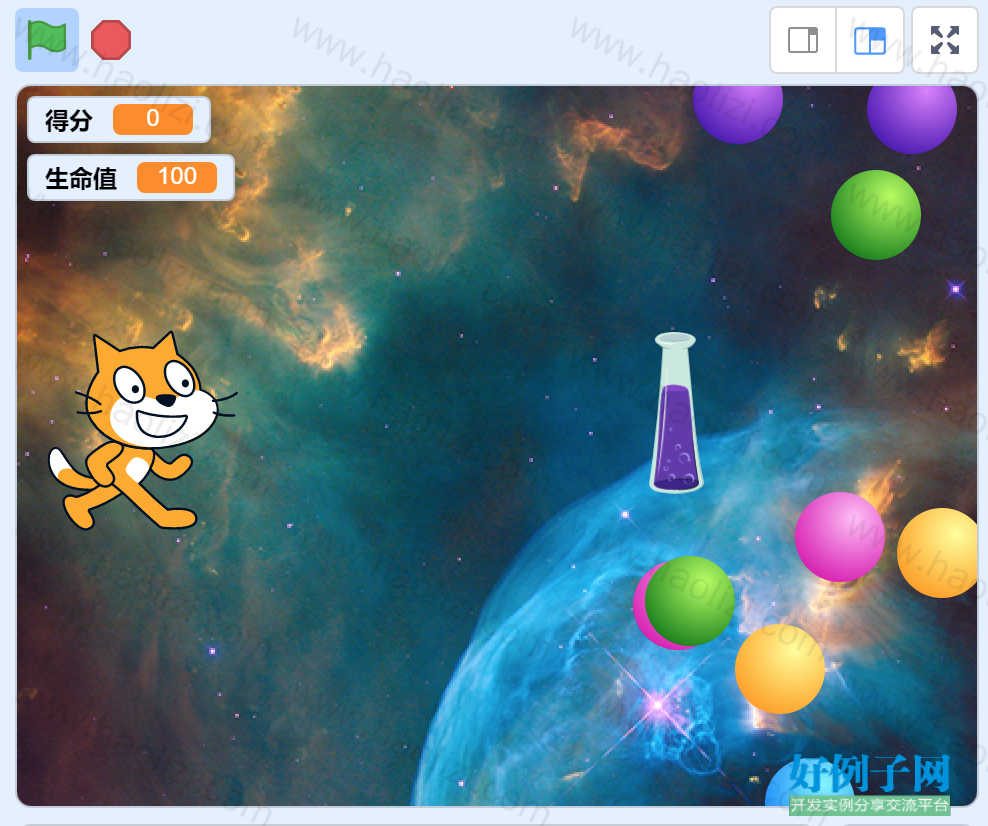This screenshot has height=826, width=988.
Task: Click the purple ball in the top-right stage corner
Action: coord(912,119)
